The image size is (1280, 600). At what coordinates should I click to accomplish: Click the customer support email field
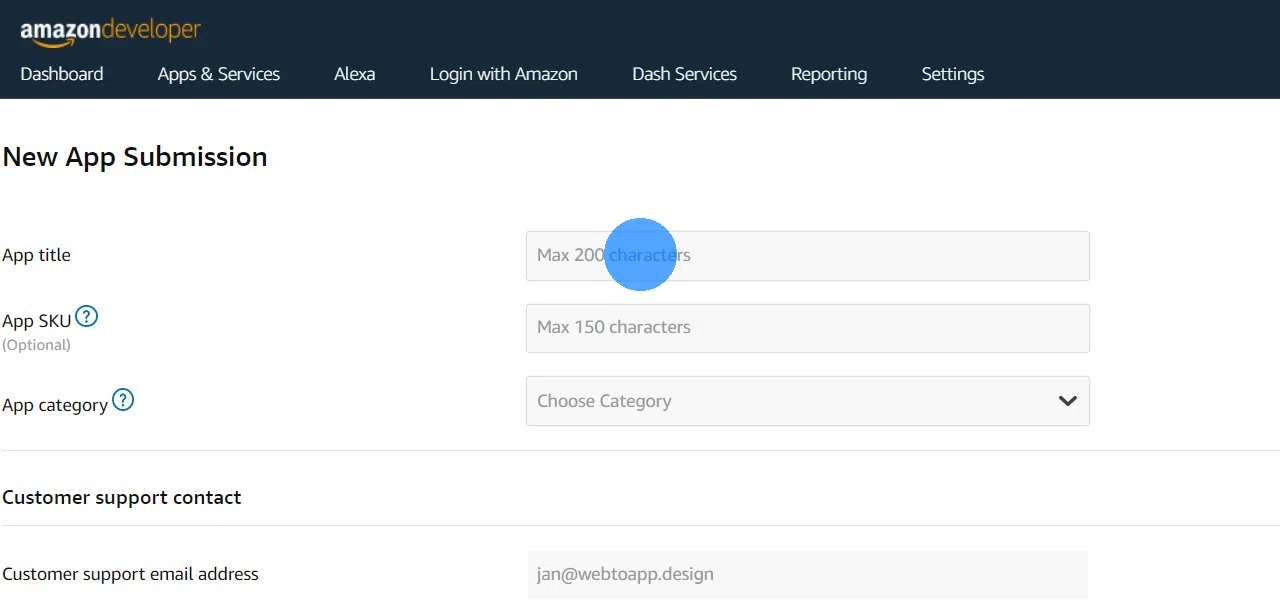pyautogui.click(x=808, y=574)
